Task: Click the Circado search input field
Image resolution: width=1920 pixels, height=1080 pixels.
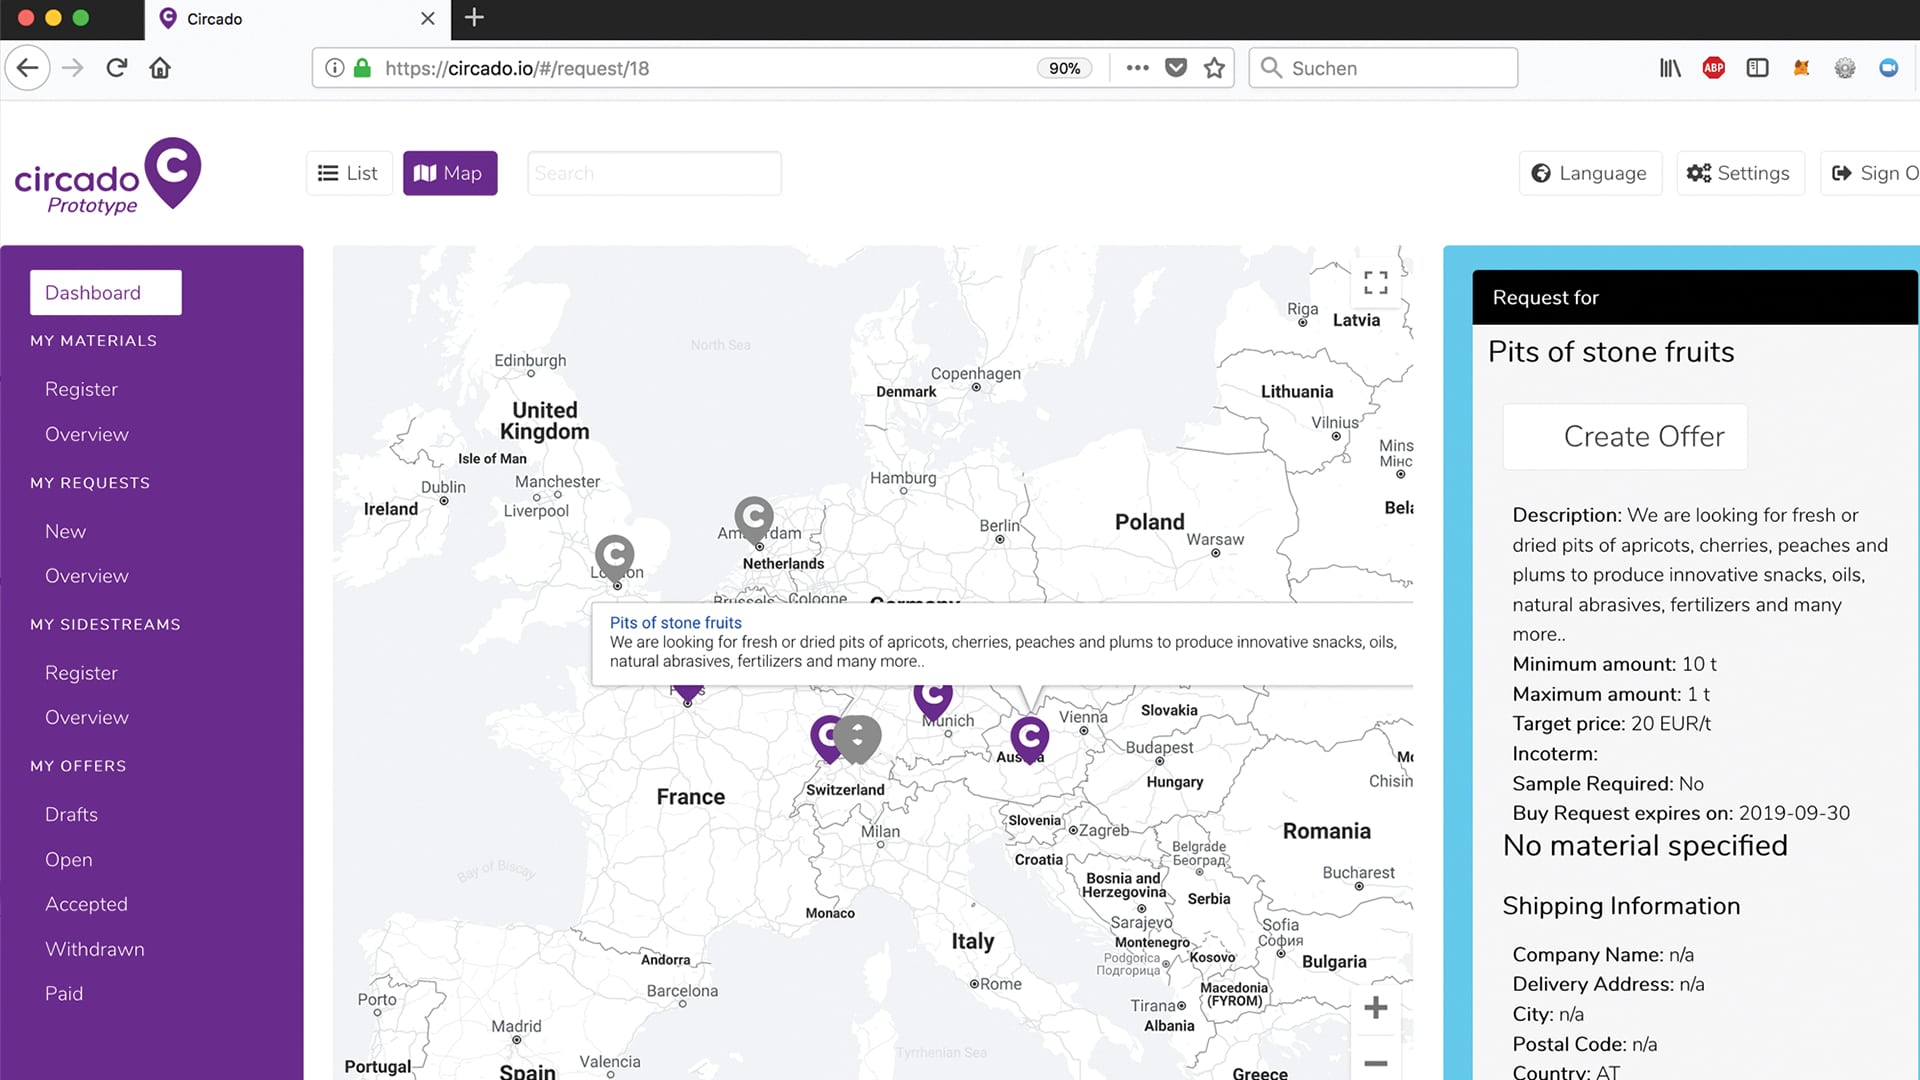Action: pyautogui.click(x=653, y=173)
